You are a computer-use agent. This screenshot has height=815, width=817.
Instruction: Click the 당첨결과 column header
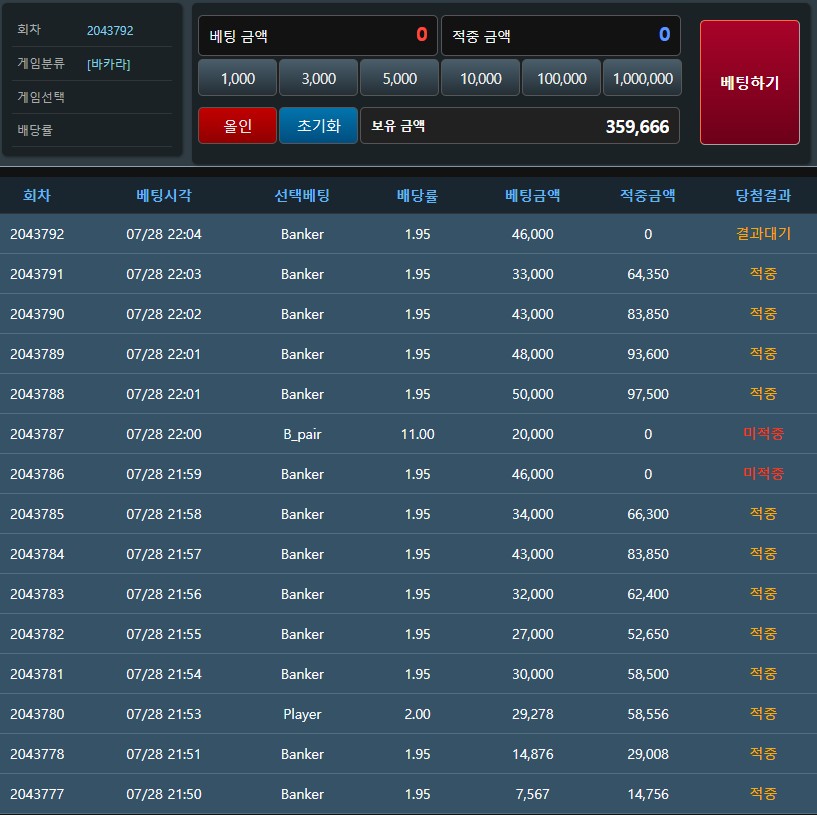[763, 195]
